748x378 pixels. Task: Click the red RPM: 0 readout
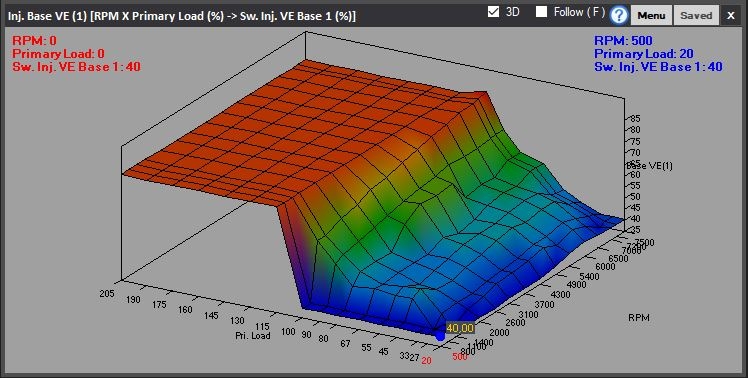pyautogui.click(x=34, y=41)
